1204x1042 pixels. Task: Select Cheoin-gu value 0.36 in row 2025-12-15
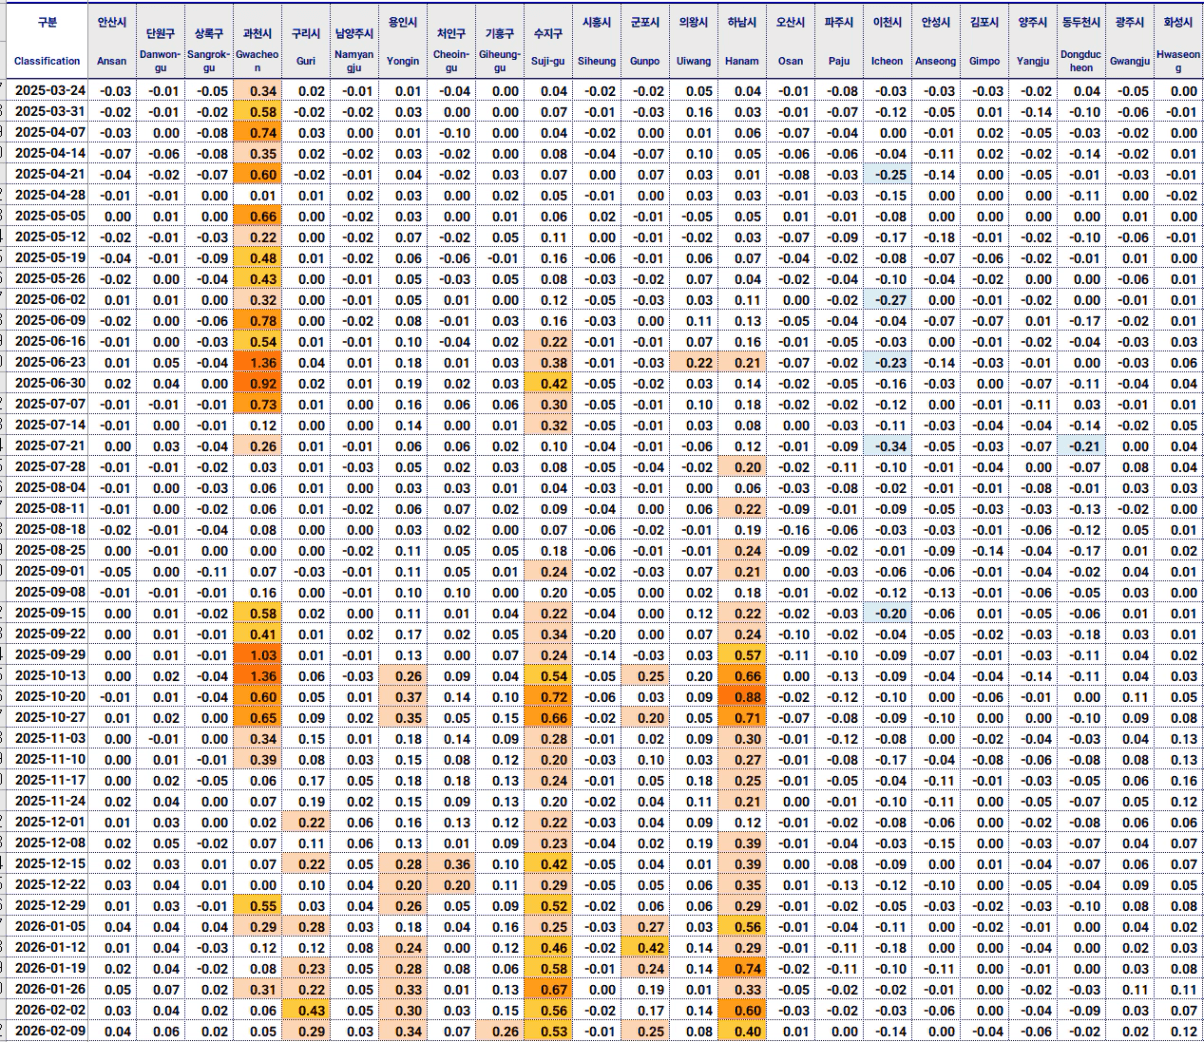(x=451, y=864)
